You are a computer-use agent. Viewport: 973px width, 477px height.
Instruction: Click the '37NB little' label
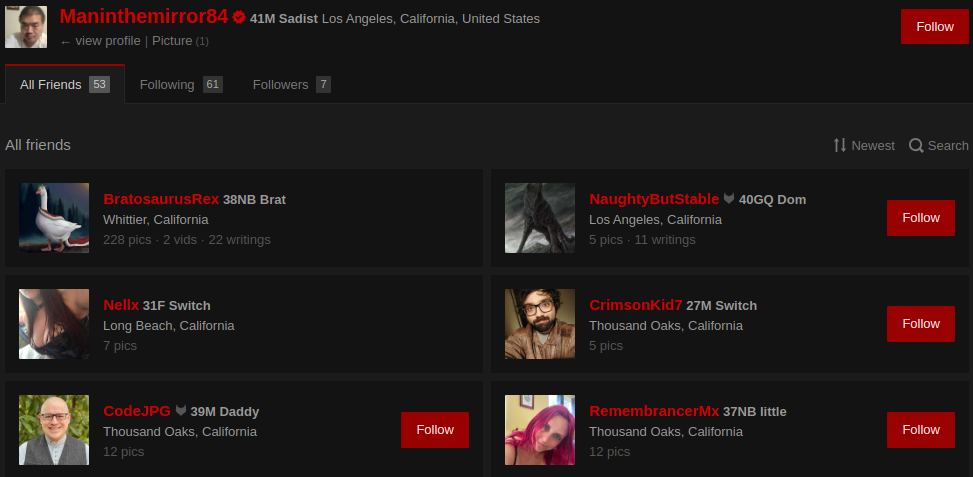pyautogui.click(x=755, y=412)
